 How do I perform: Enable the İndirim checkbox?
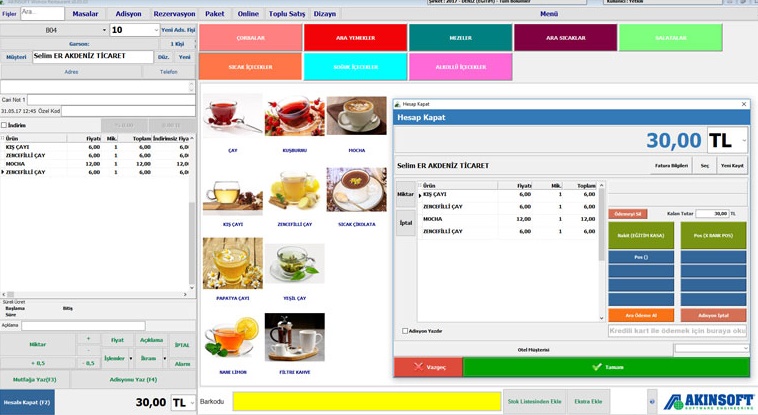click(5, 125)
